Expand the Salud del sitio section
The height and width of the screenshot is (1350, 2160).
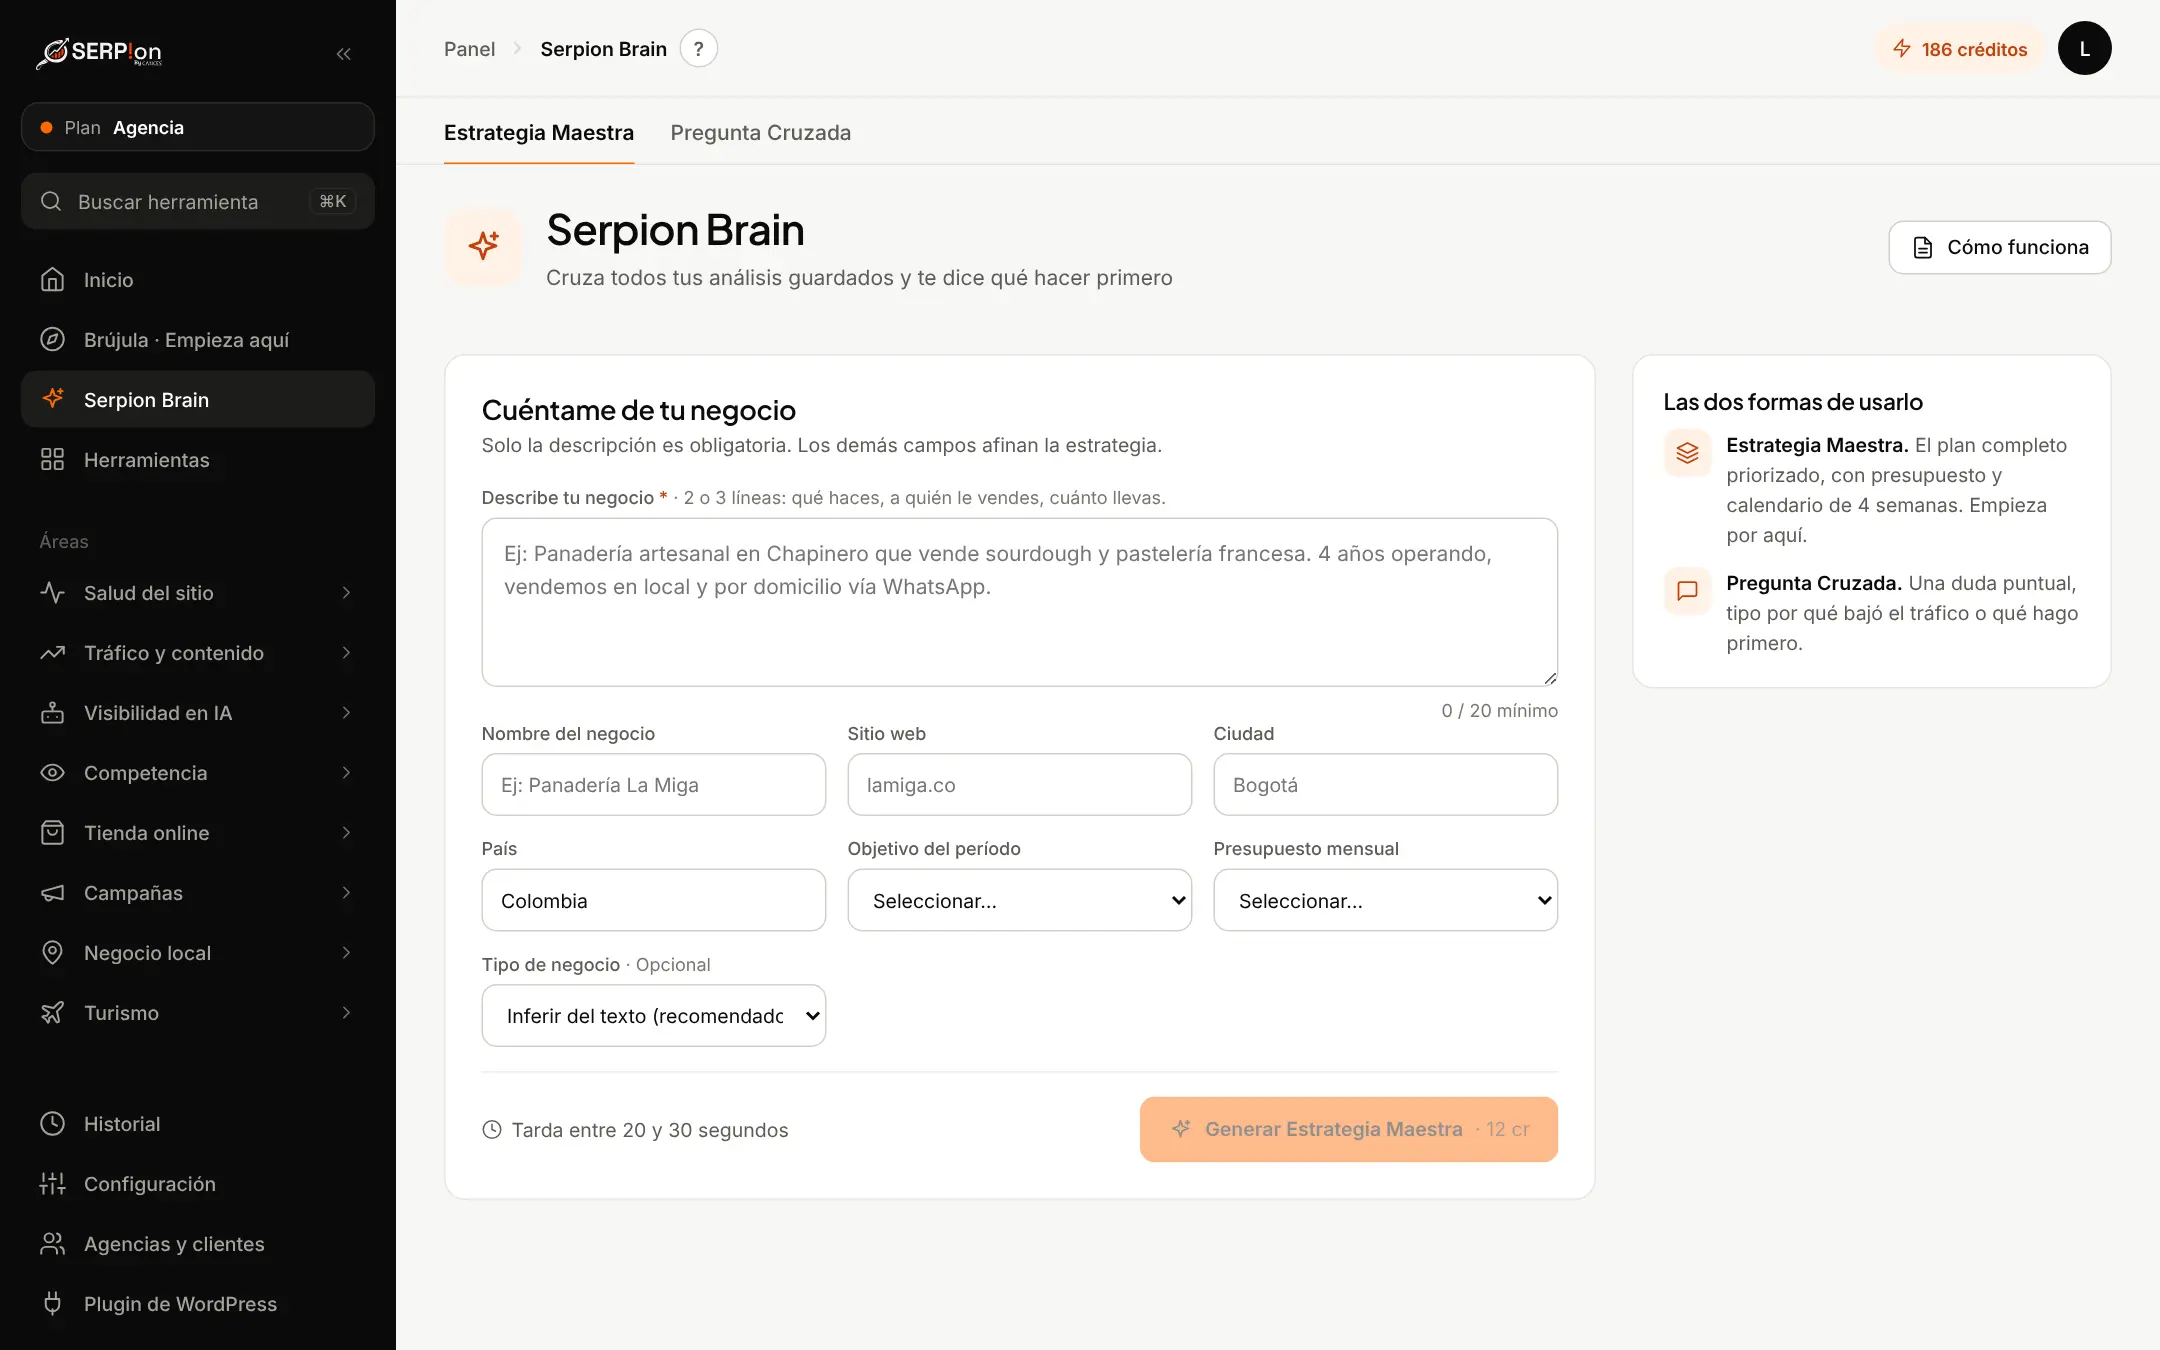point(197,592)
